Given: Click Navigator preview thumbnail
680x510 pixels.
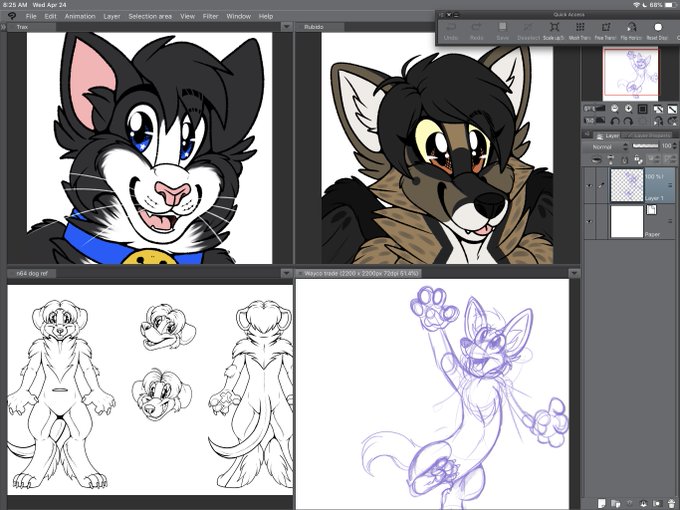Looking at the screenshot, I should 631,74.
